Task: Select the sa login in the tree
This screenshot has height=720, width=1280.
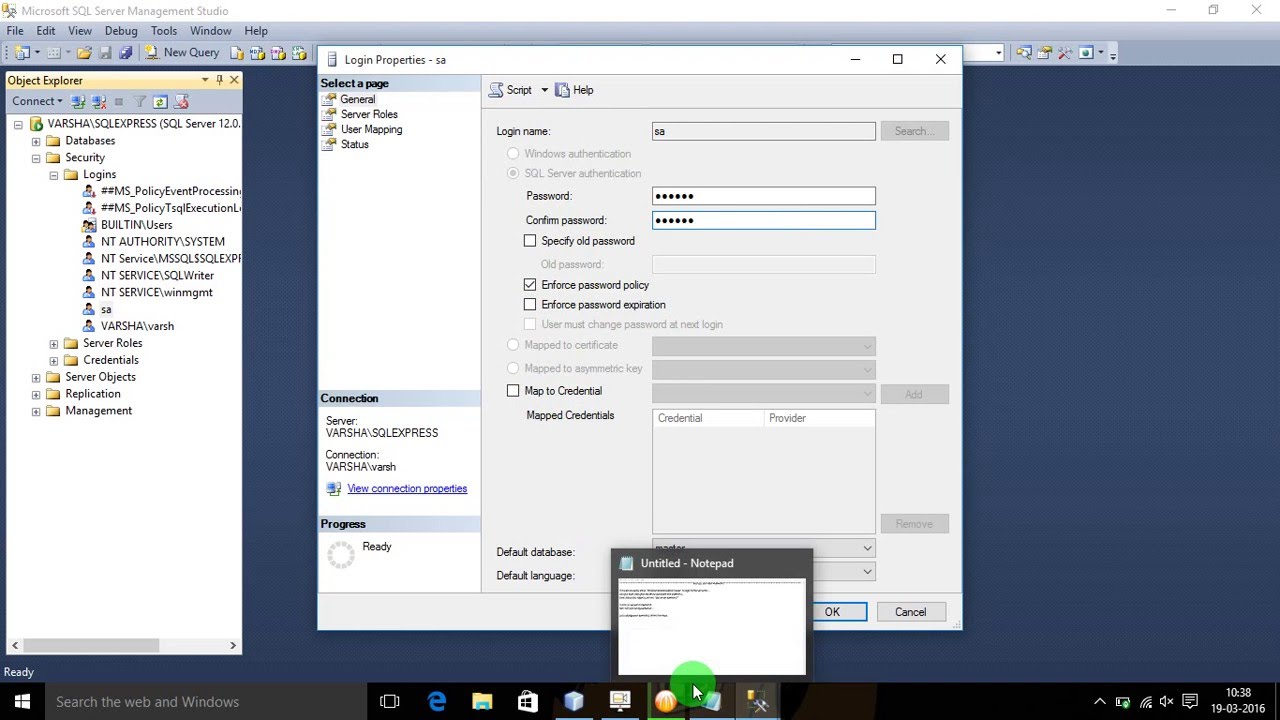Action: [x=106, y=309]
